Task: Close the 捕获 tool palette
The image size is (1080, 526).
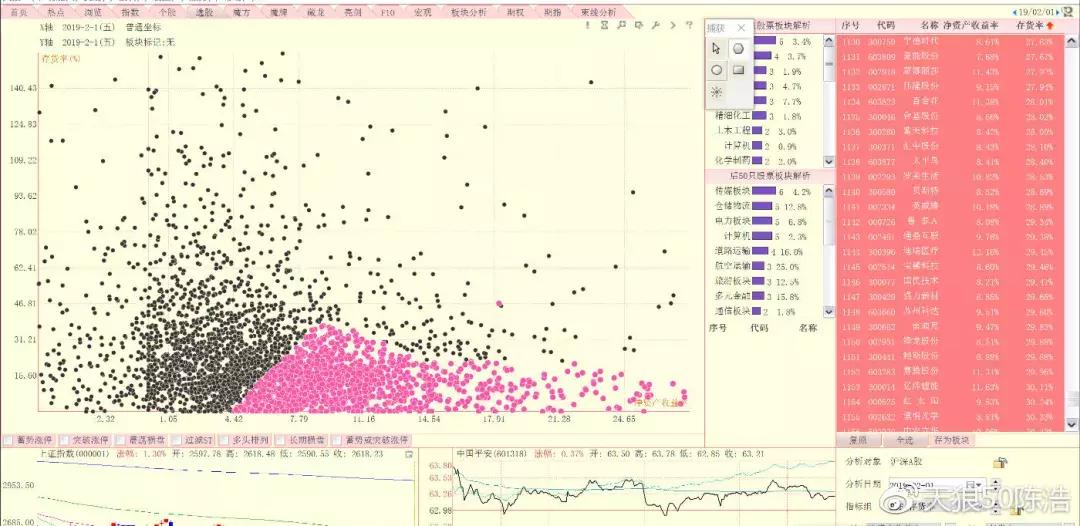Action: (741, 28)
